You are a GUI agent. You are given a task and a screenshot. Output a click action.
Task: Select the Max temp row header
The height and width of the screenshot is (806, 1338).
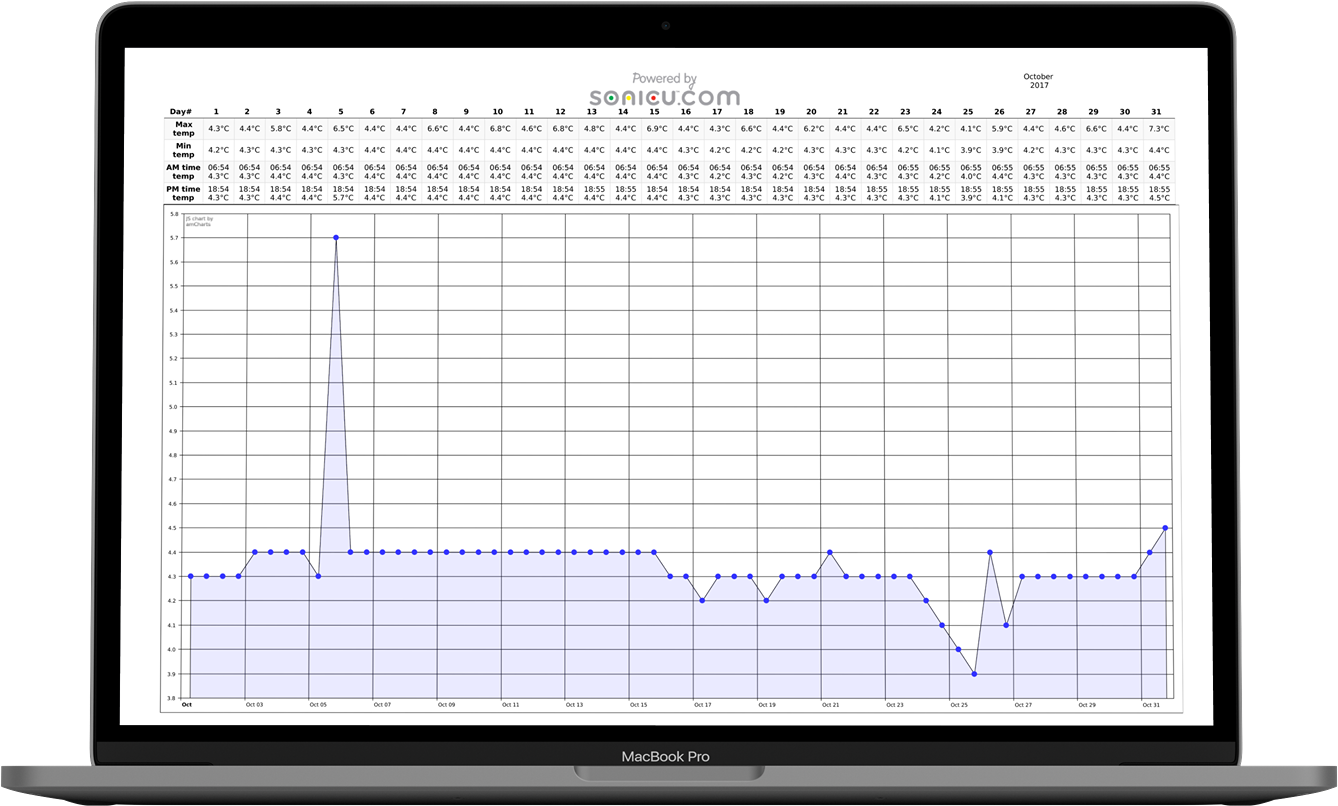point(182,128)
